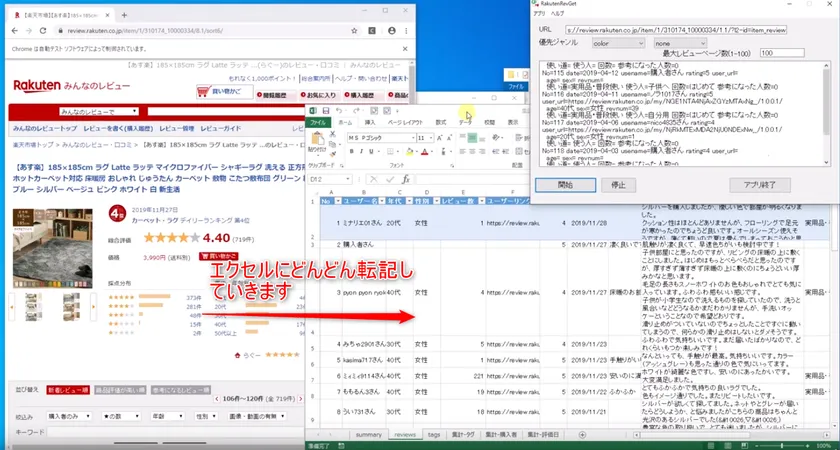Click the Decrease Font Size icon
Screen dimensions: 840x450
[x=450, y=138]
